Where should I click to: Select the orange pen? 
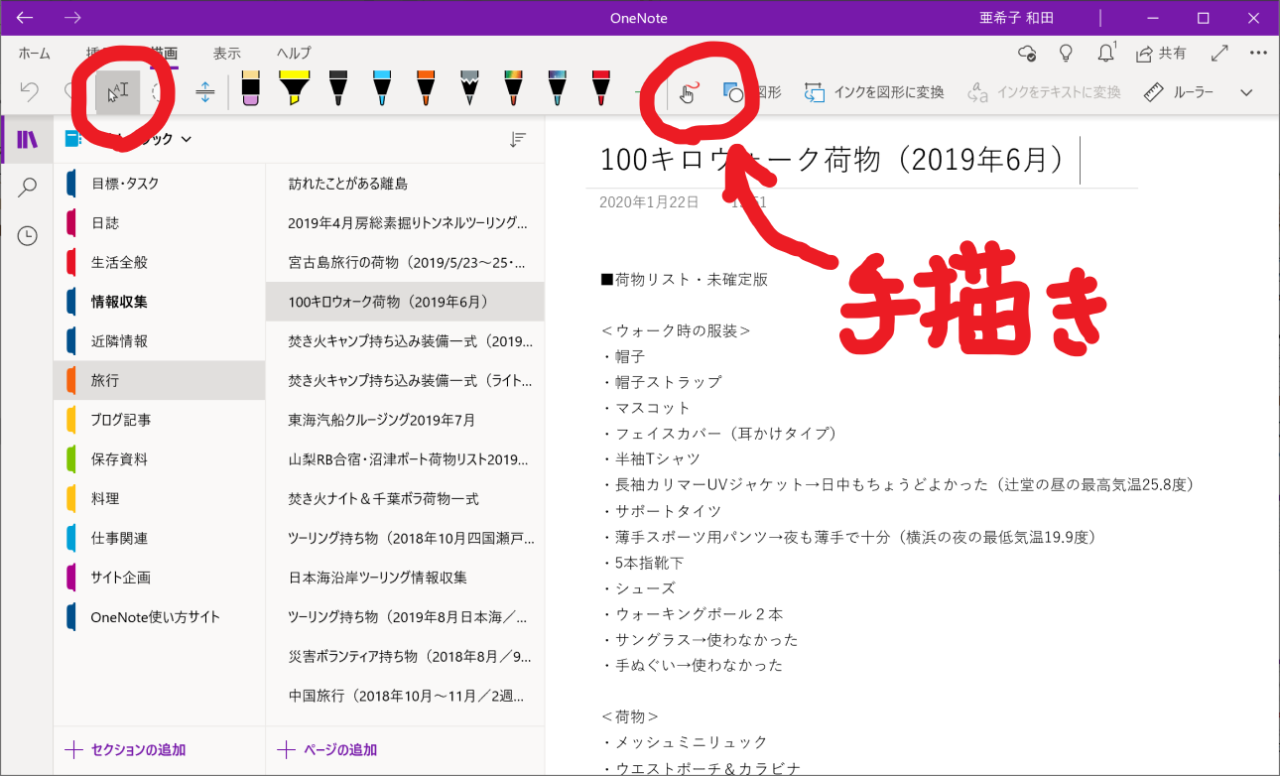point(425,88)
